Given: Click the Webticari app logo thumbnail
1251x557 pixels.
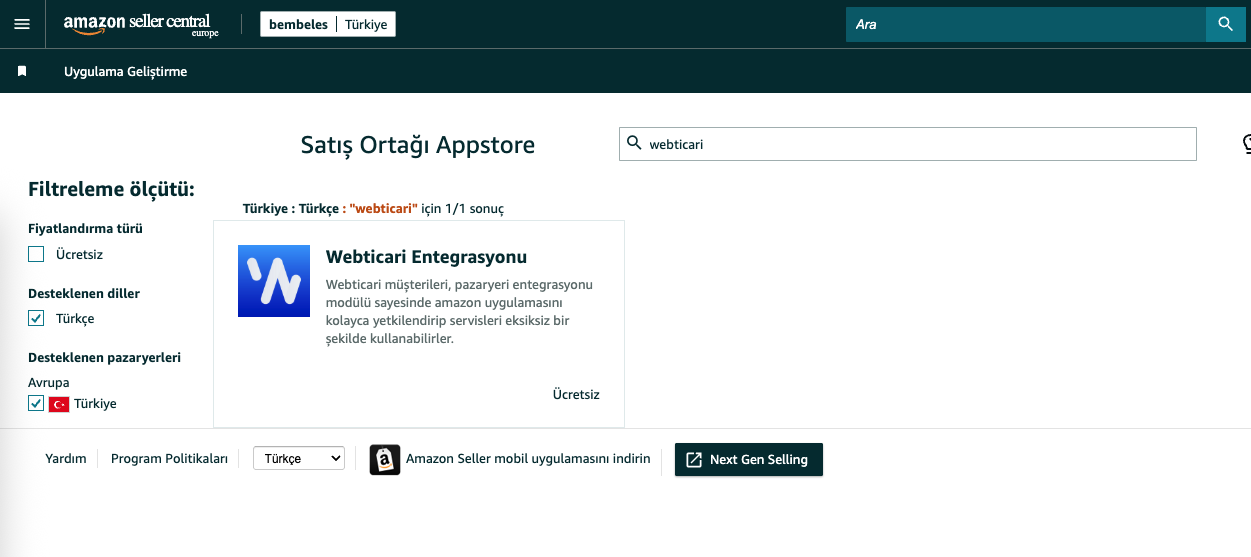Looking at the screenshot, I should [274, 281].
